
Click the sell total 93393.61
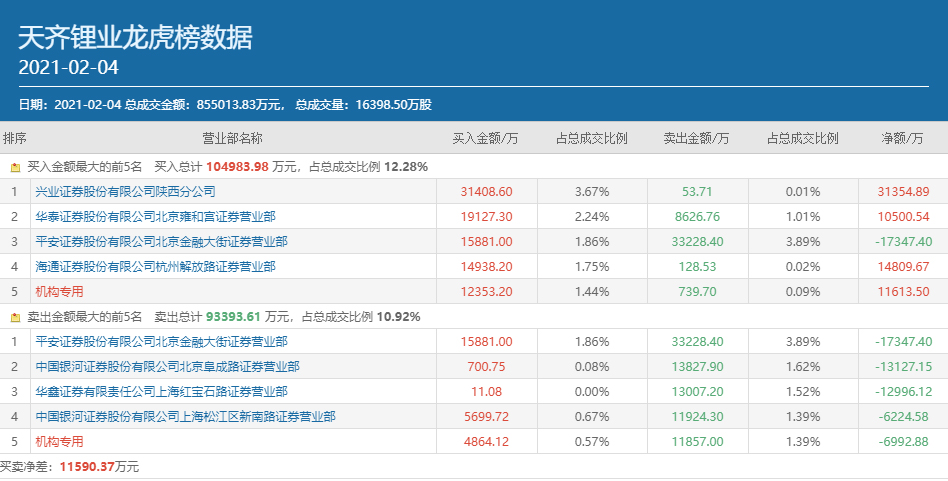point(233,317)
